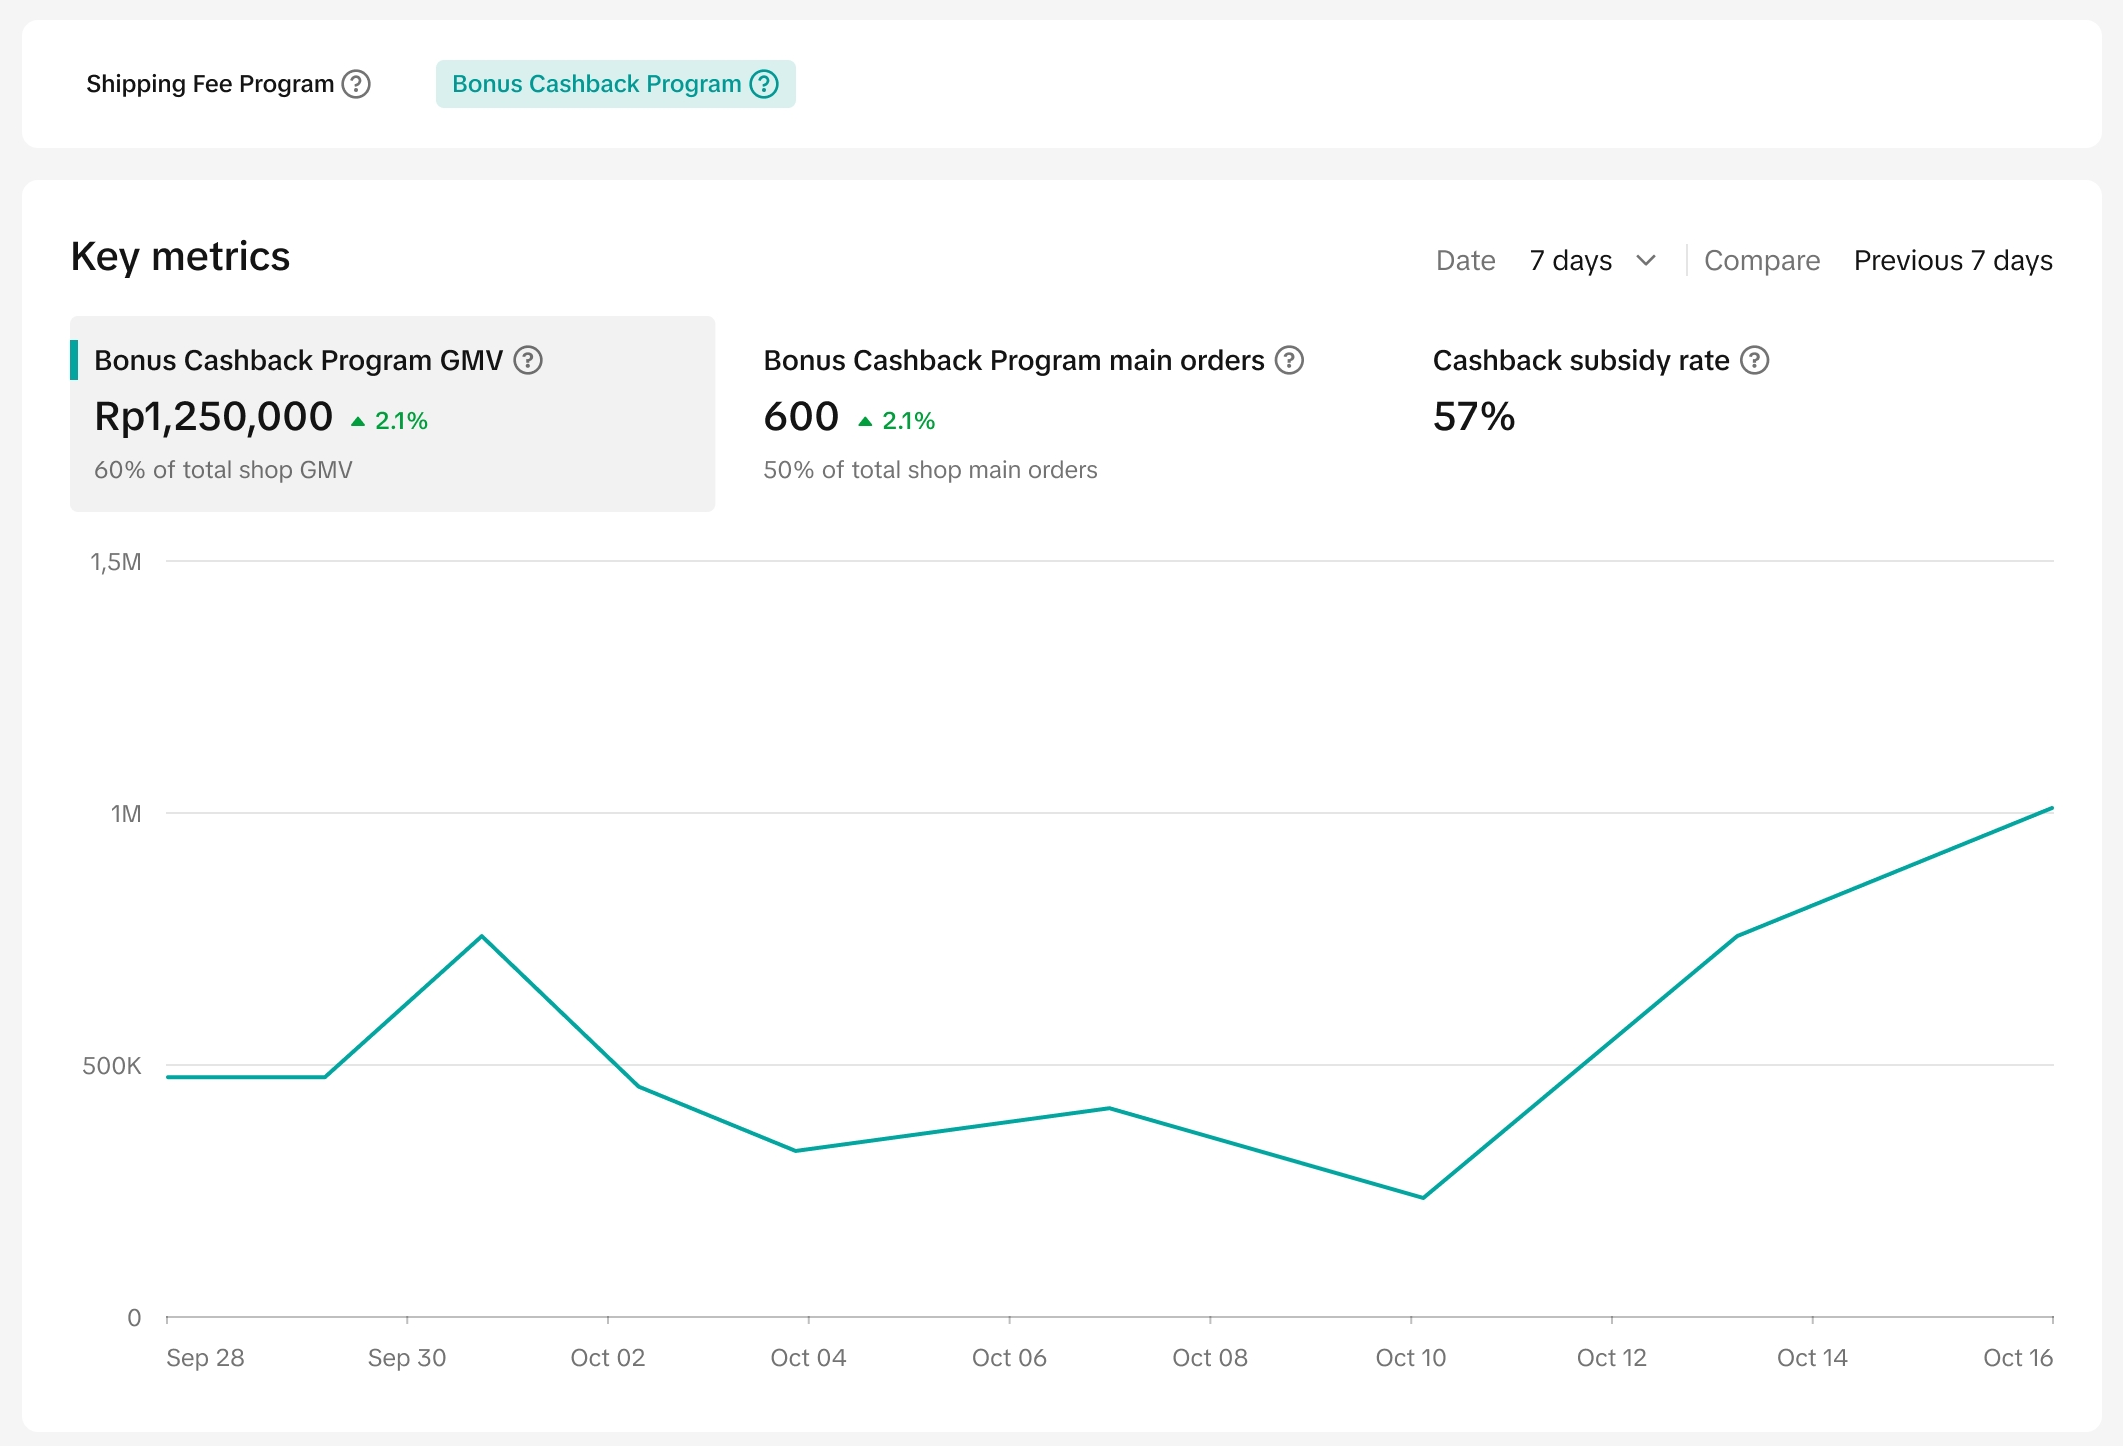Click the chevron next to 7 days
Image resolution: width=2123 pixels, height=1446 pixels.
coord(1646,261)
